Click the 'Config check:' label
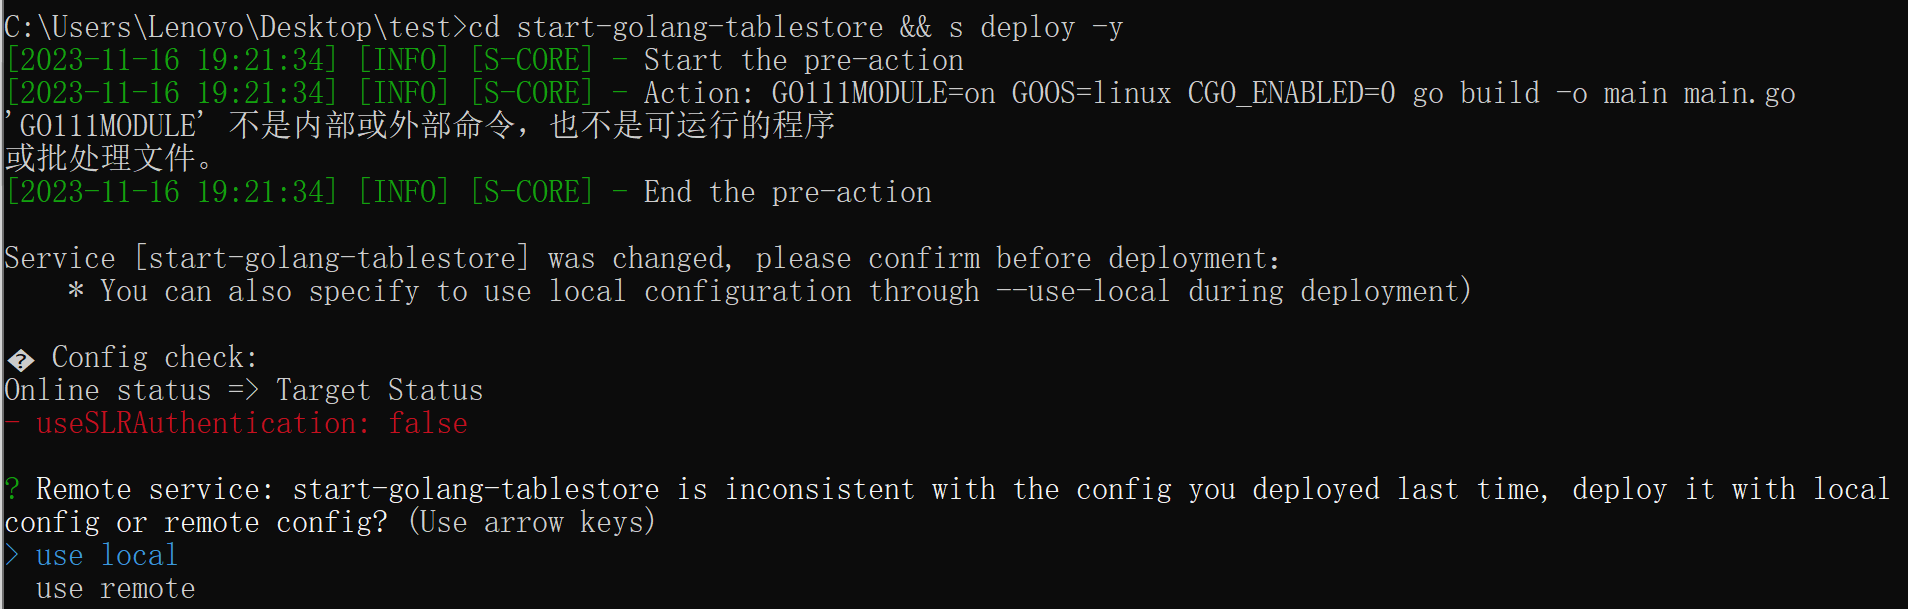The width and height of the screenshot is (1908, 609). 155,358
